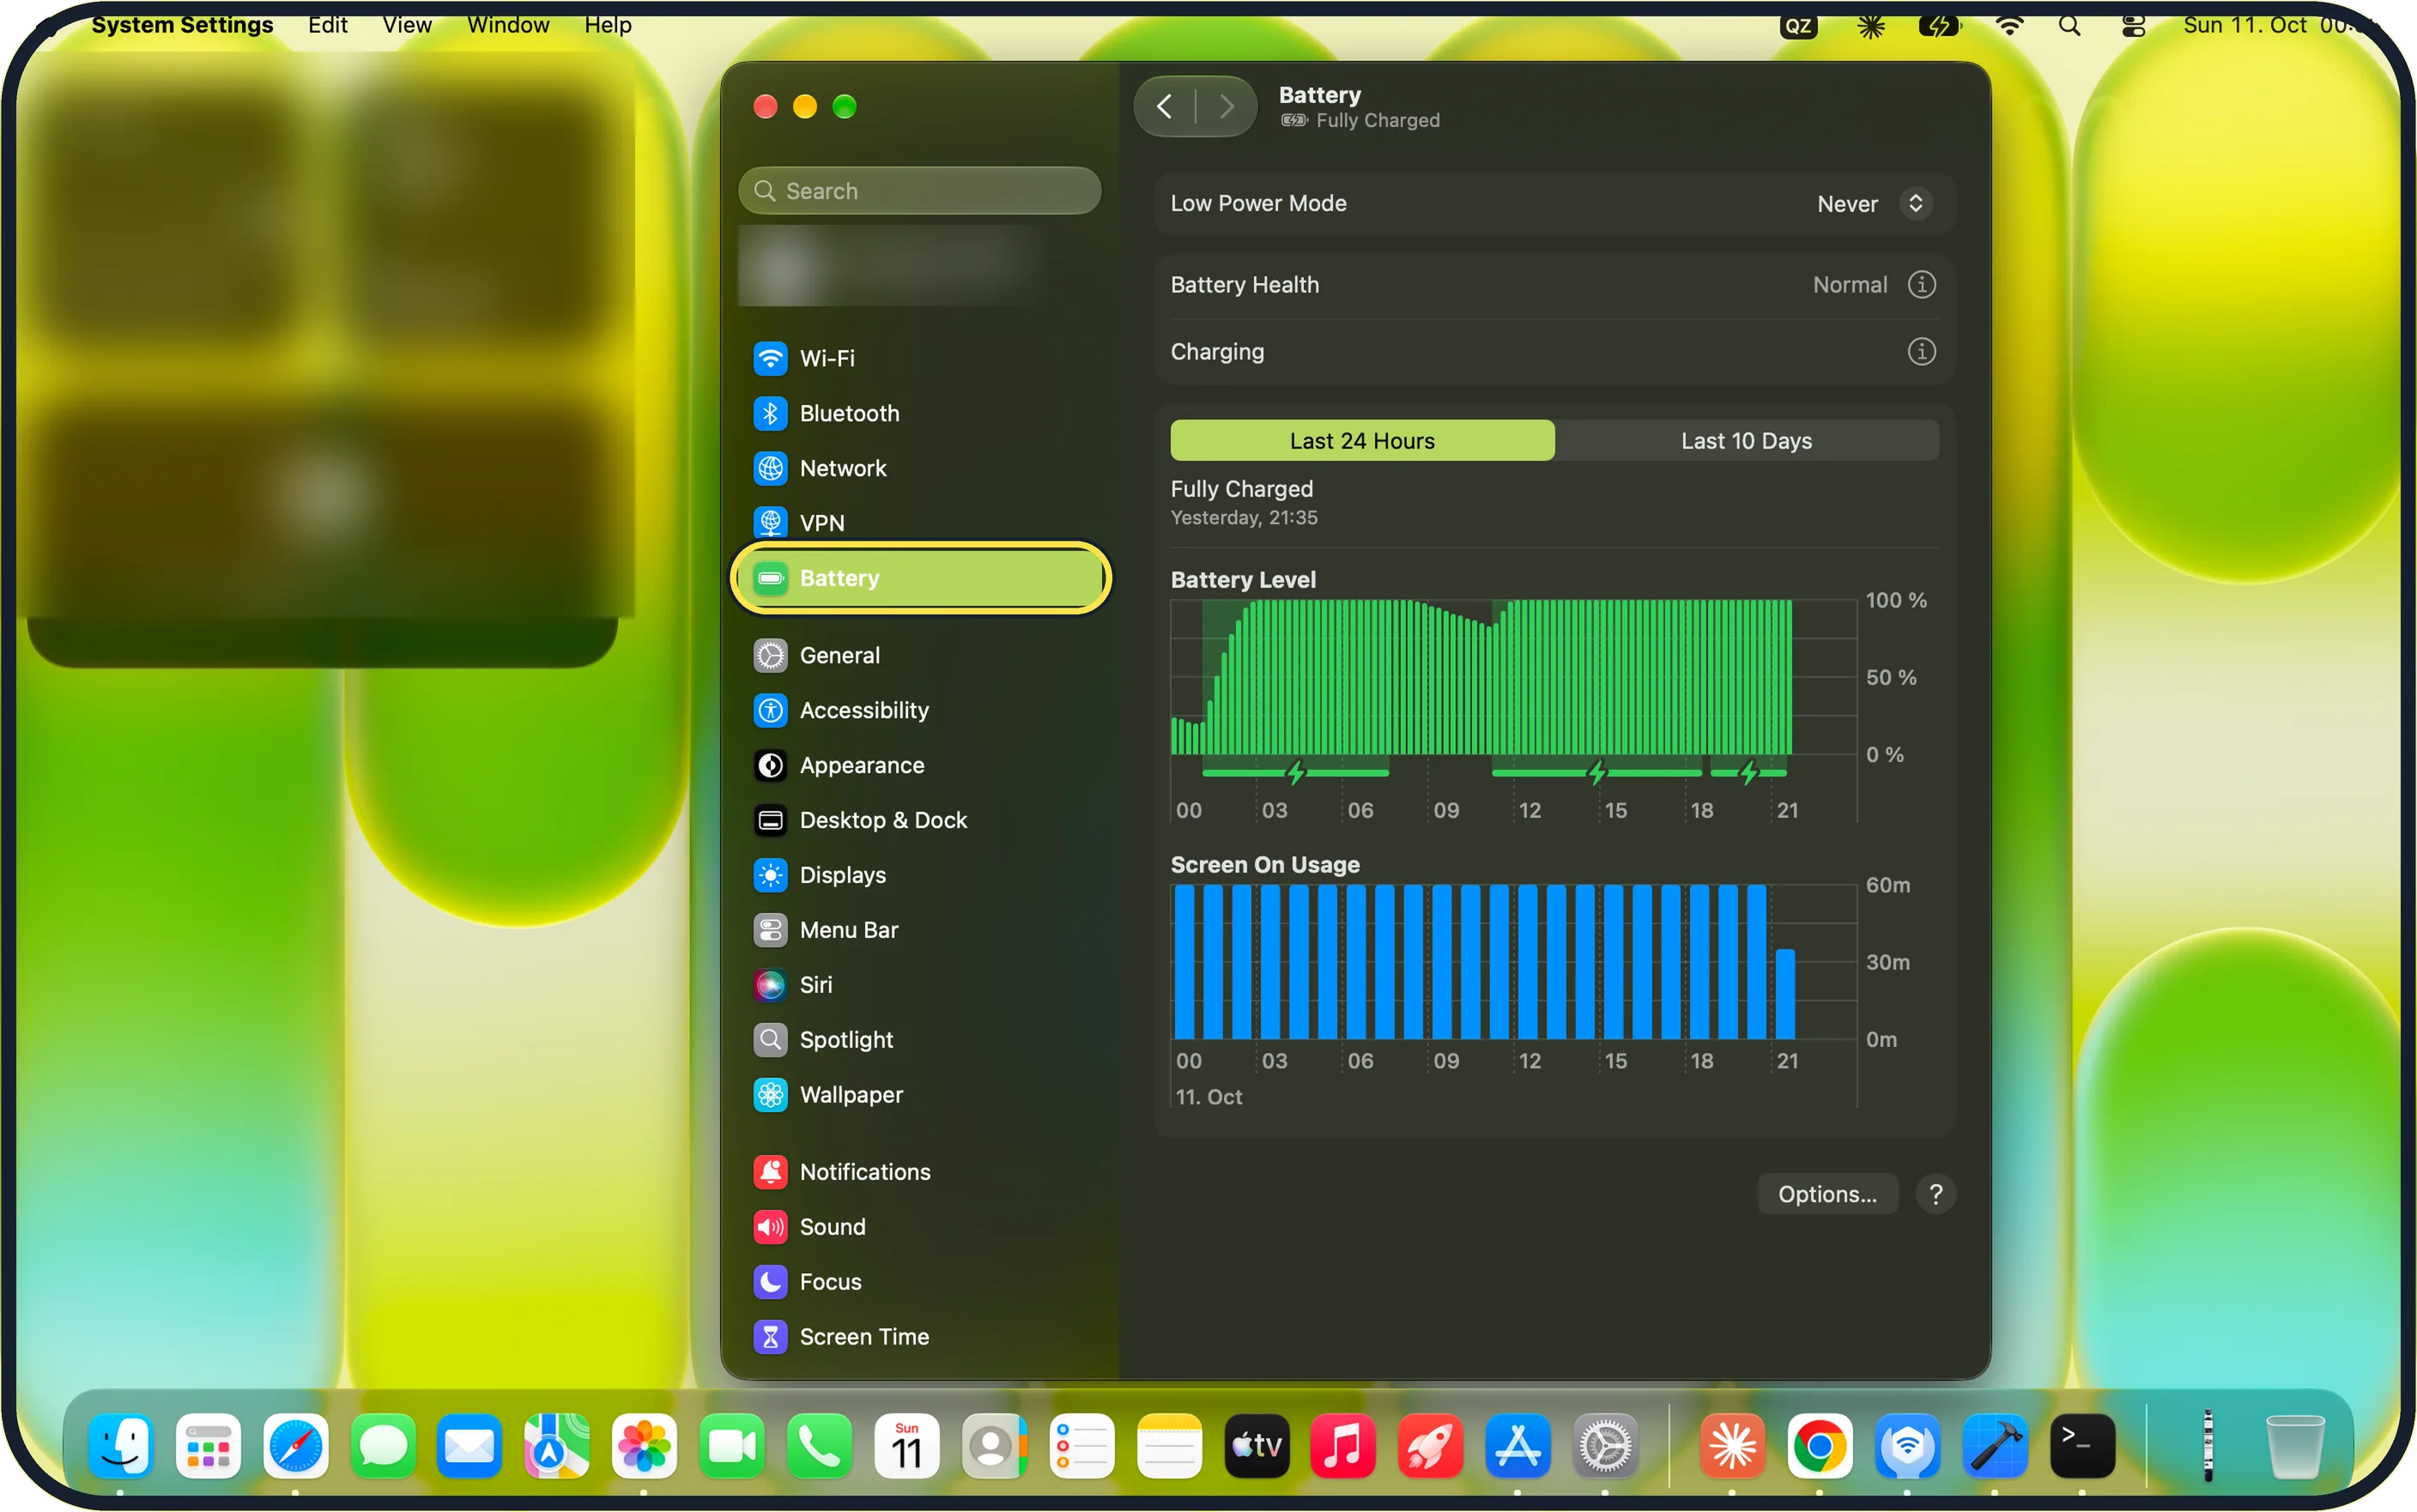2417x1512 pixels.
Task: Open Trash in the Dock
Action: tap(2294, 1446)
